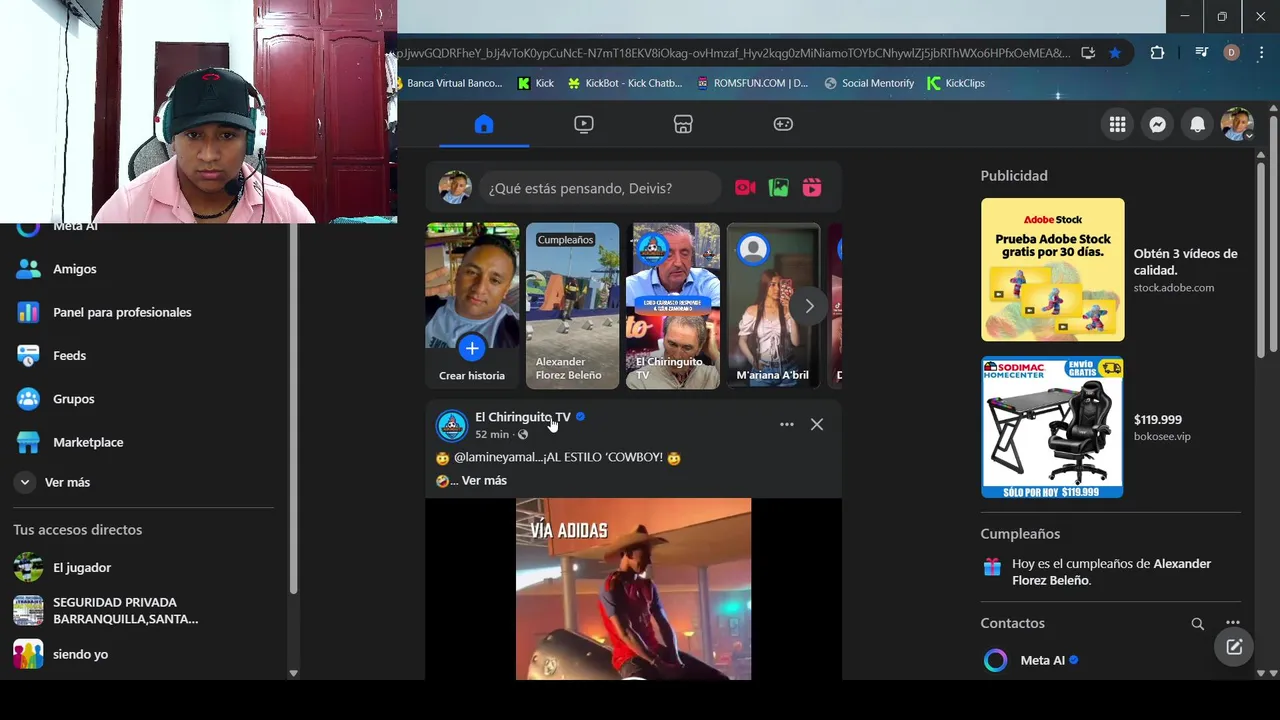Click the live video camera icon
1280x720 pixels.
[745, 188]
